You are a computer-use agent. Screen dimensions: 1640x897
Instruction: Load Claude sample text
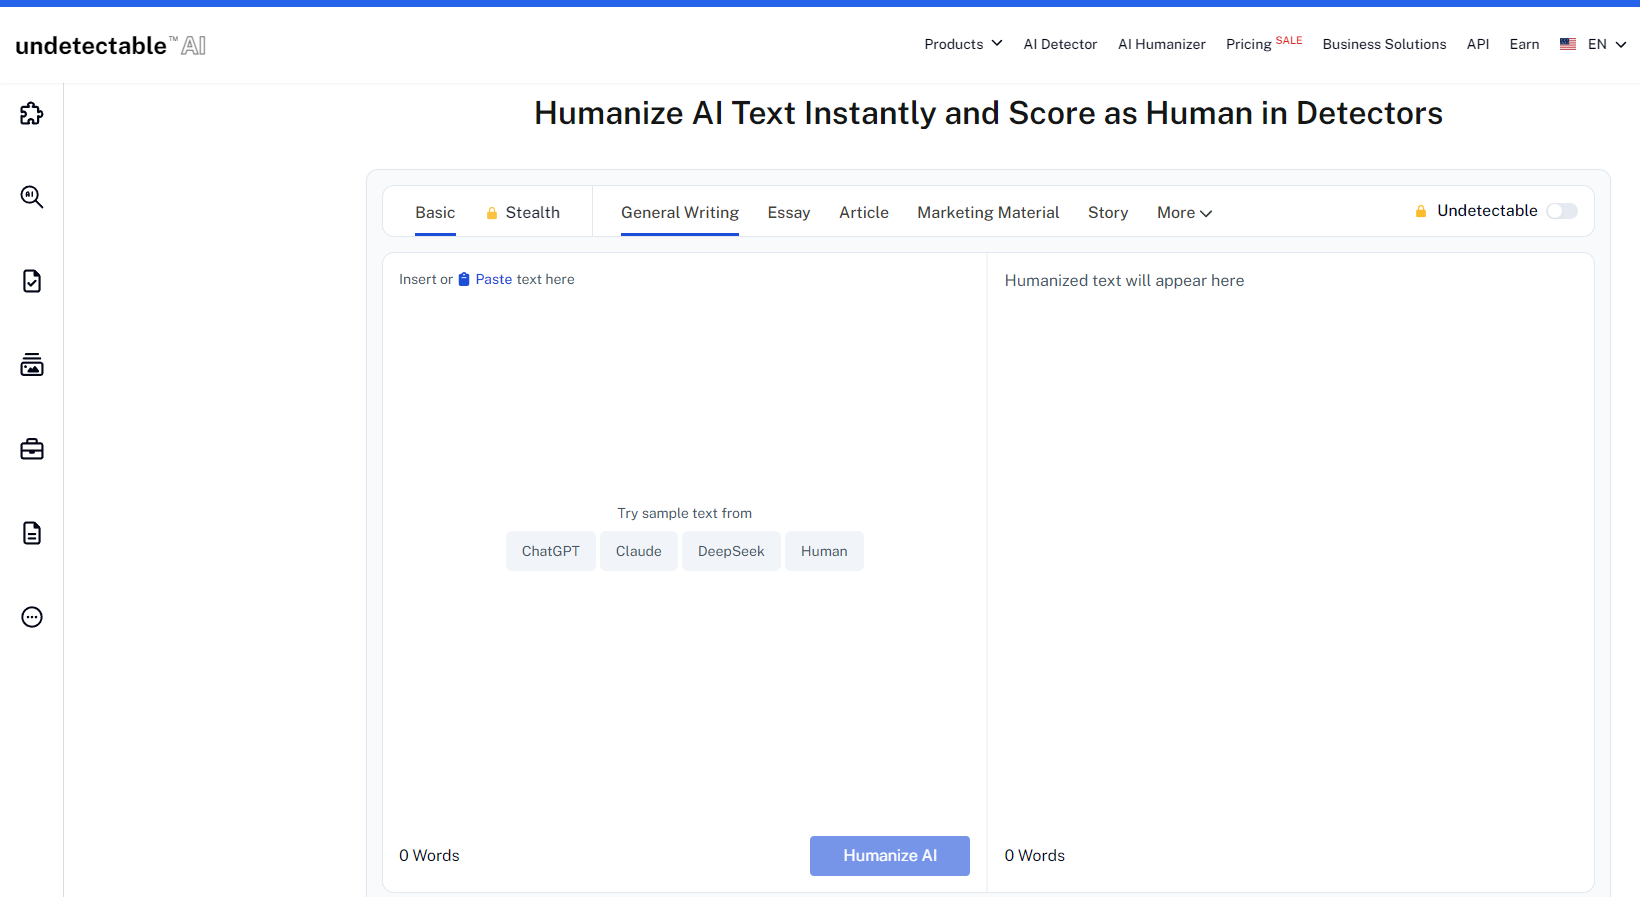point(639,551)
